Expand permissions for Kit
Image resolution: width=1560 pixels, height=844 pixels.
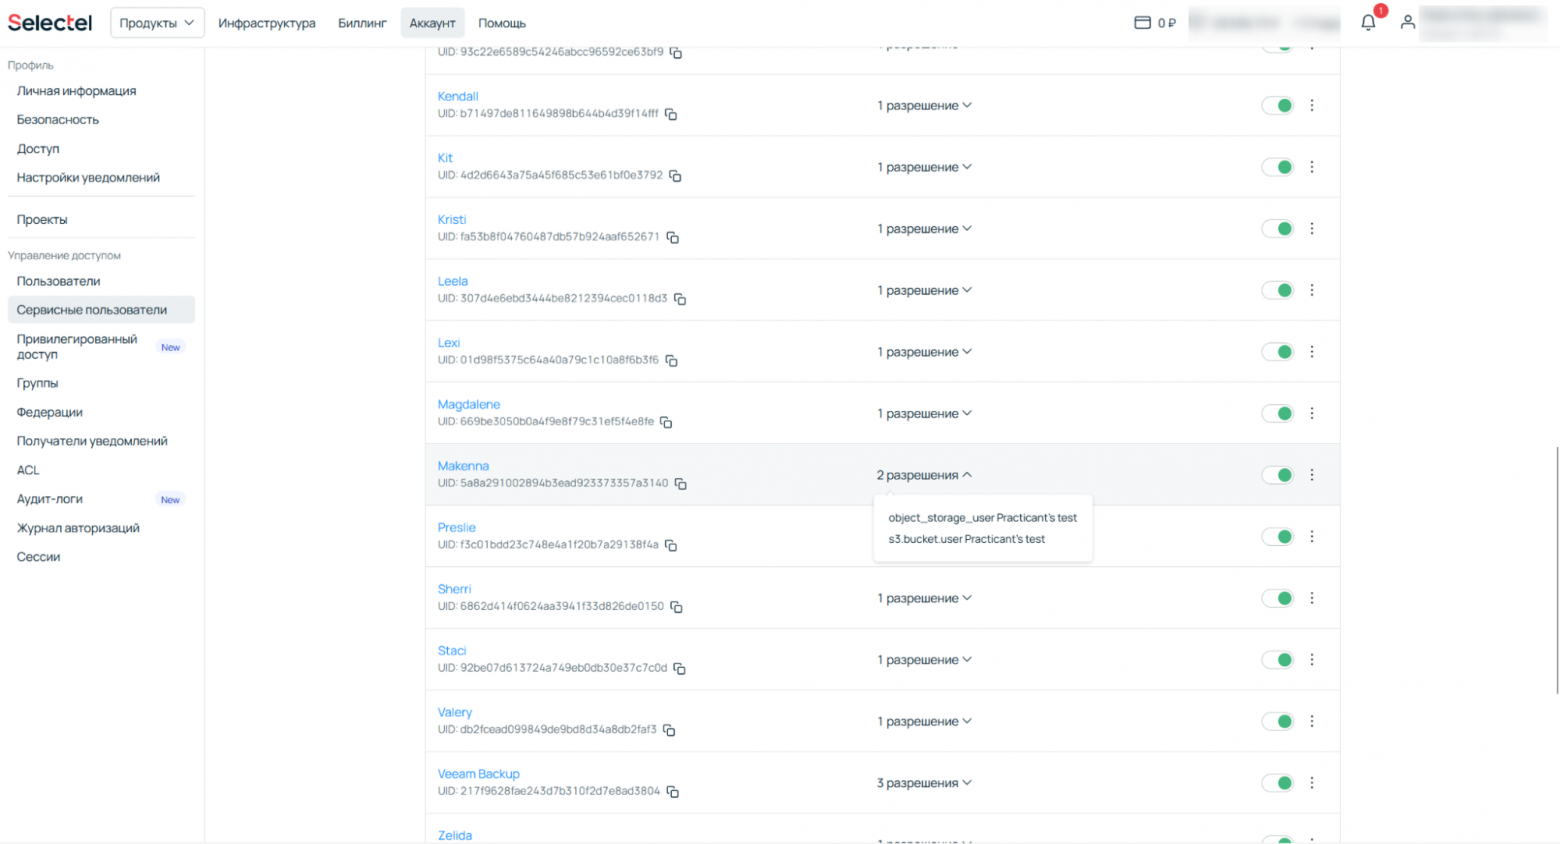[x=924, y=167]
